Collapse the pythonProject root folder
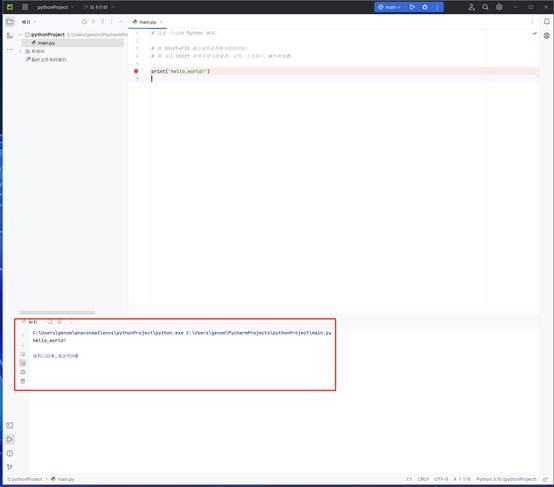The height and width of the screenshot is (487, 554). coord(20,34)
